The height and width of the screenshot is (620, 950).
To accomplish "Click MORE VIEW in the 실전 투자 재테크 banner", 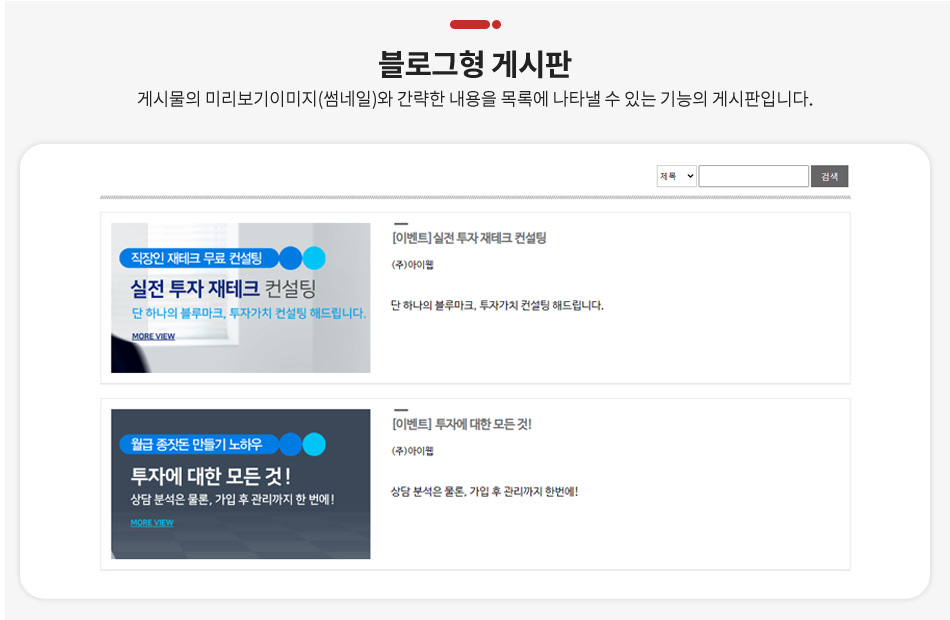I will (153, 336).
